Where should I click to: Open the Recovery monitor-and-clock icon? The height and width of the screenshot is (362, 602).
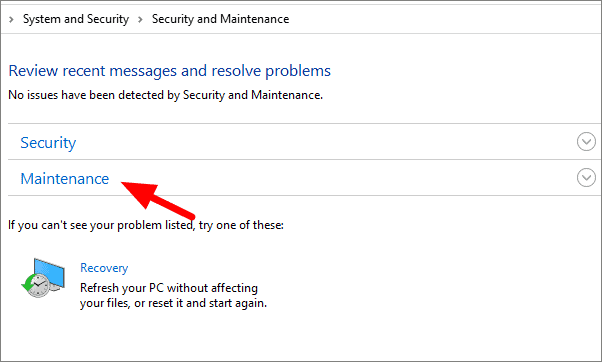(x=43, y=278)
